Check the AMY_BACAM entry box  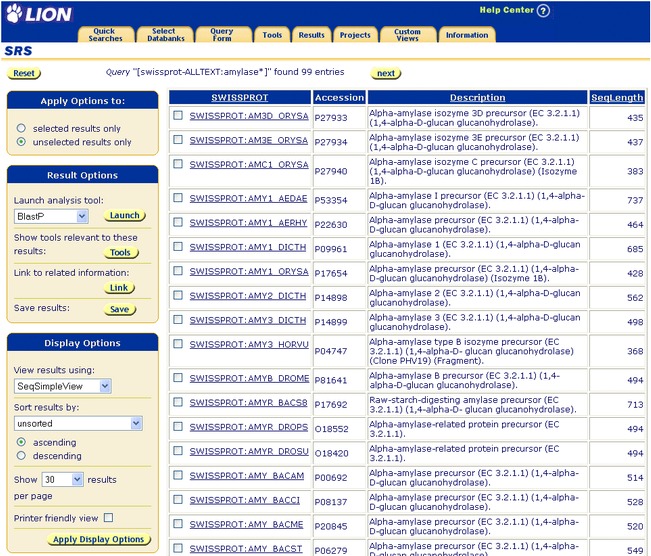click(x=178, y=474)
